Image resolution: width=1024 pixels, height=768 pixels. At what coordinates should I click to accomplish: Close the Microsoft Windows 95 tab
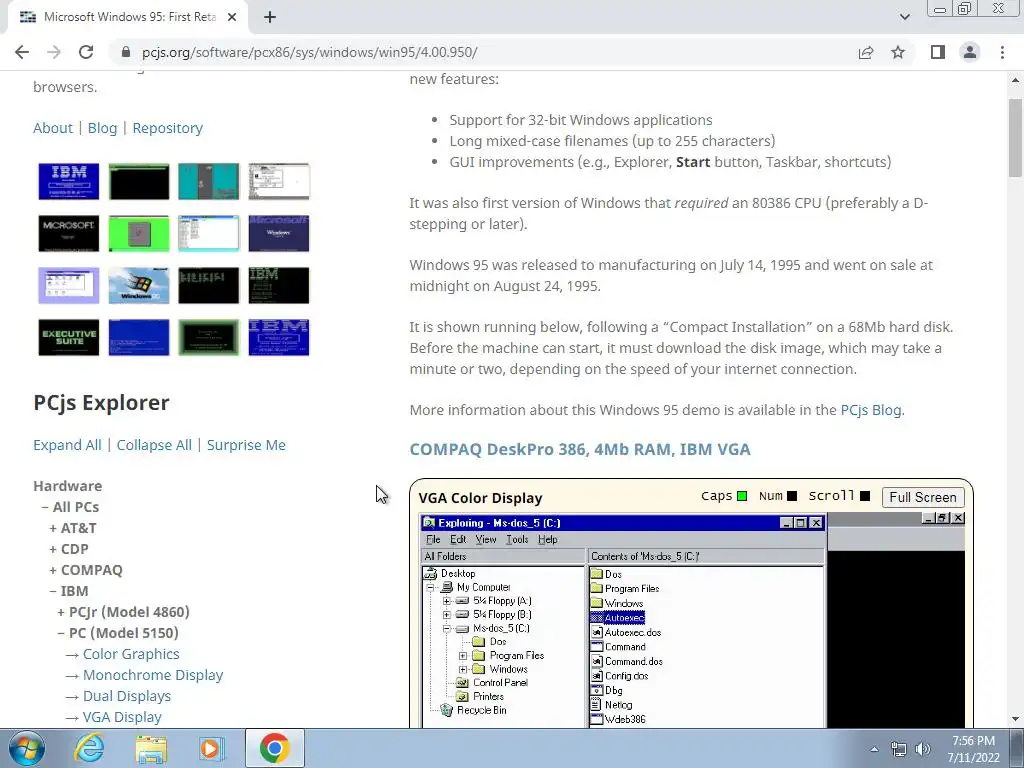pos(232,17)
